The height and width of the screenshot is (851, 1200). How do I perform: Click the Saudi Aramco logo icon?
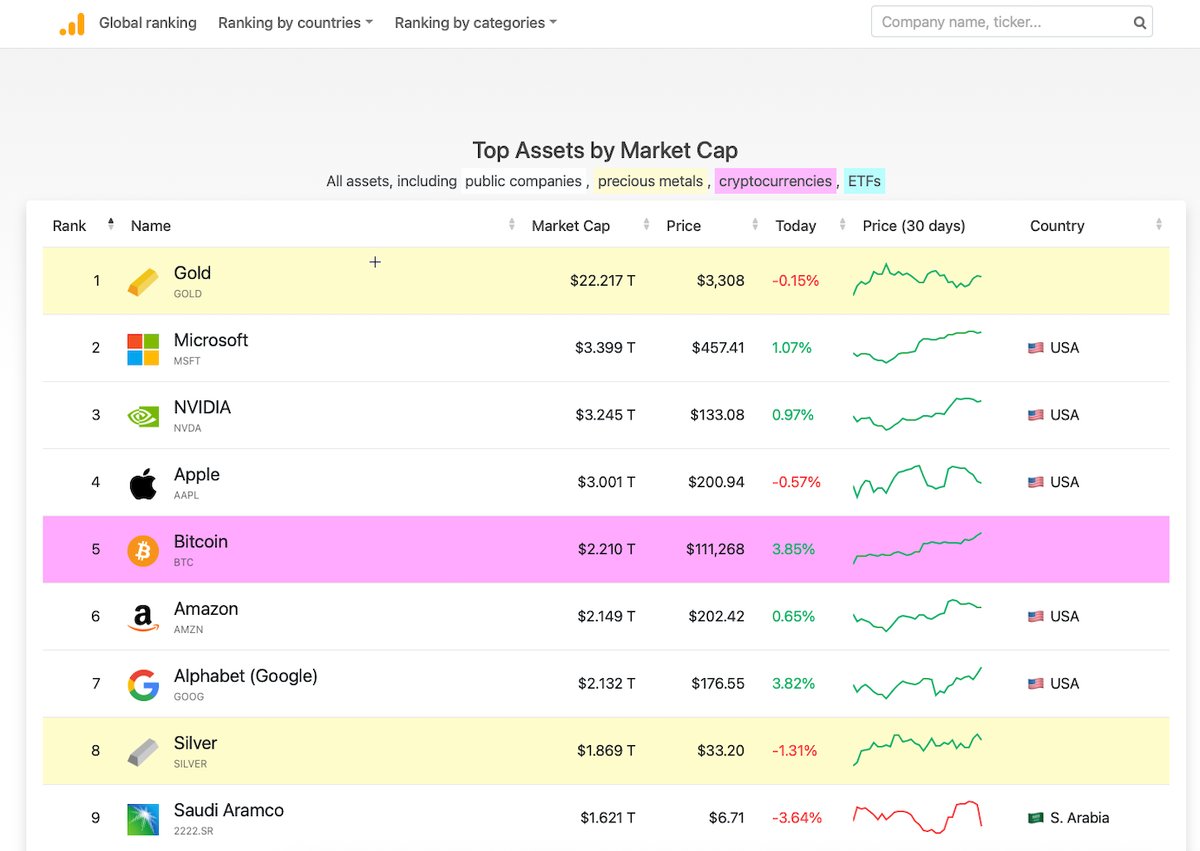coord(143,819)
